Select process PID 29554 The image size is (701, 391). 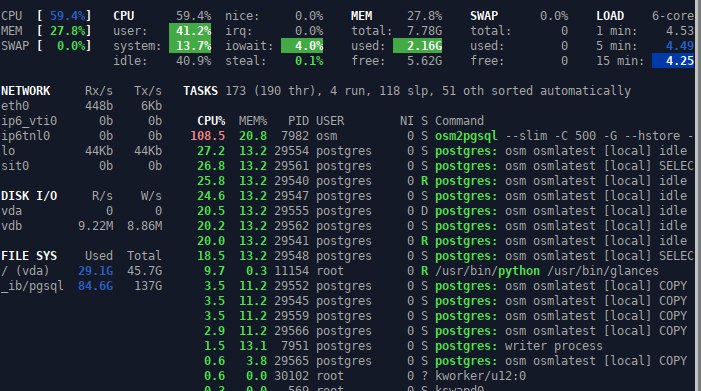291,151
